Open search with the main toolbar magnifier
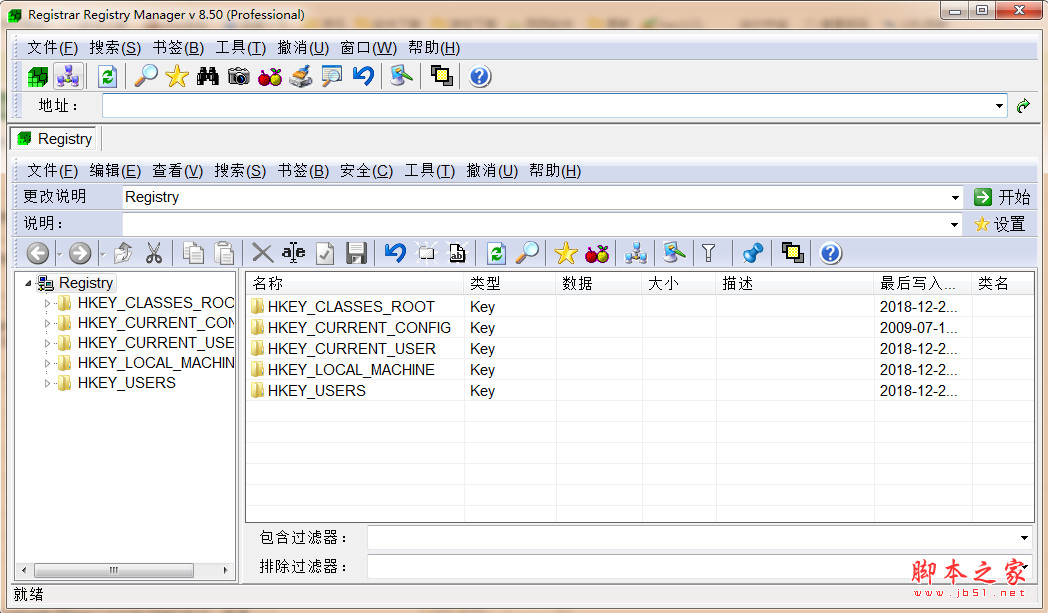Screen dimensions: 1048x613 pos(146,76)
